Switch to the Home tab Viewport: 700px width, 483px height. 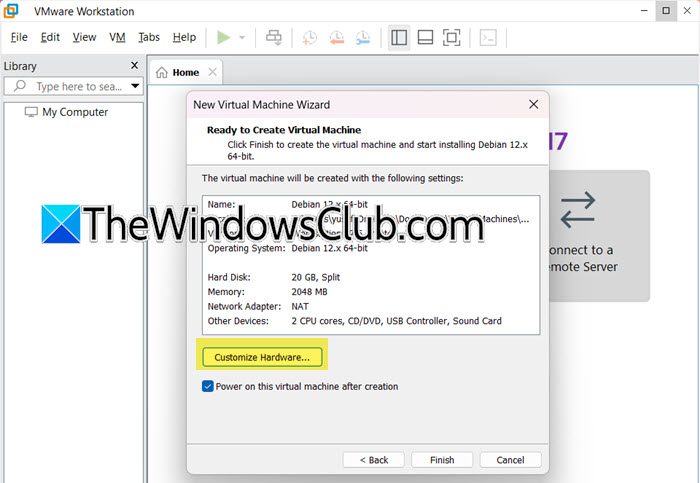tap(186, 72)
